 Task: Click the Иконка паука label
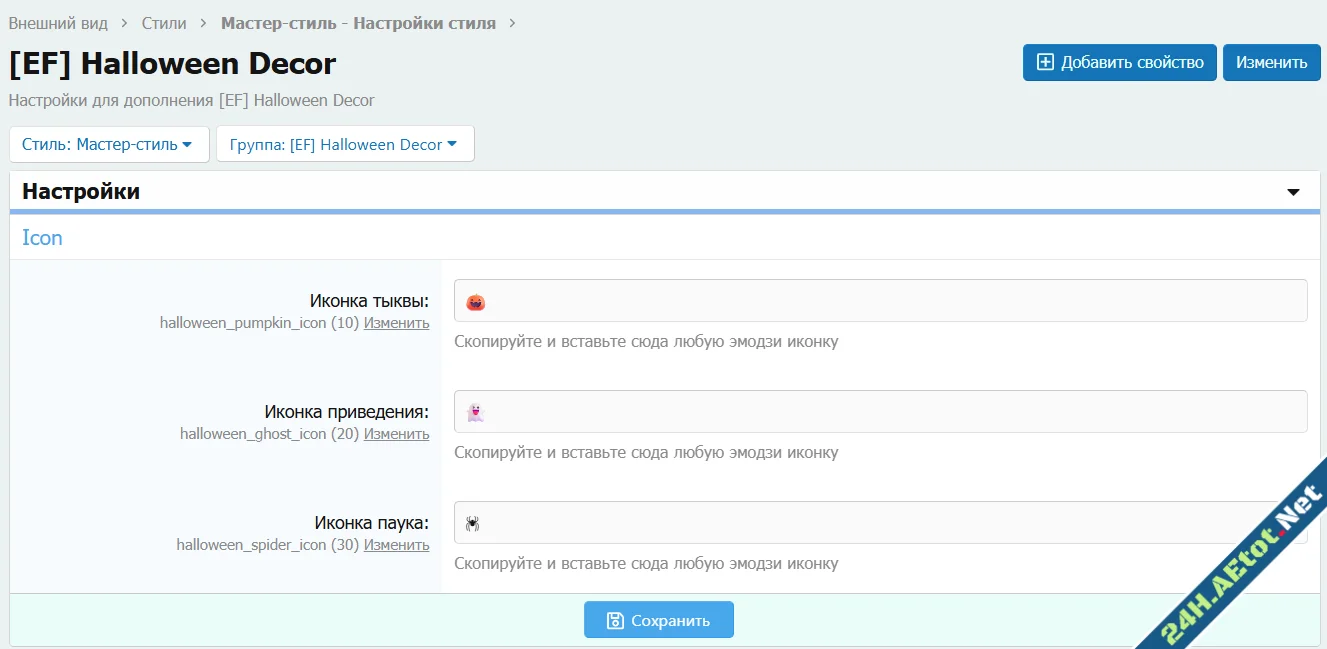tap(371, 523)
